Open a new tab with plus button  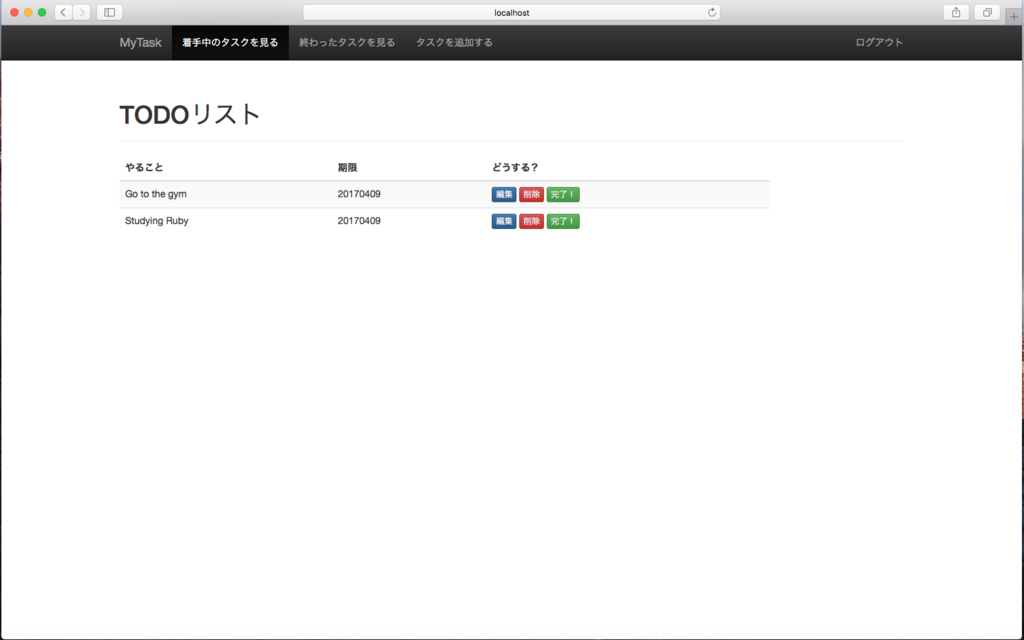[x=1014, y=16]
